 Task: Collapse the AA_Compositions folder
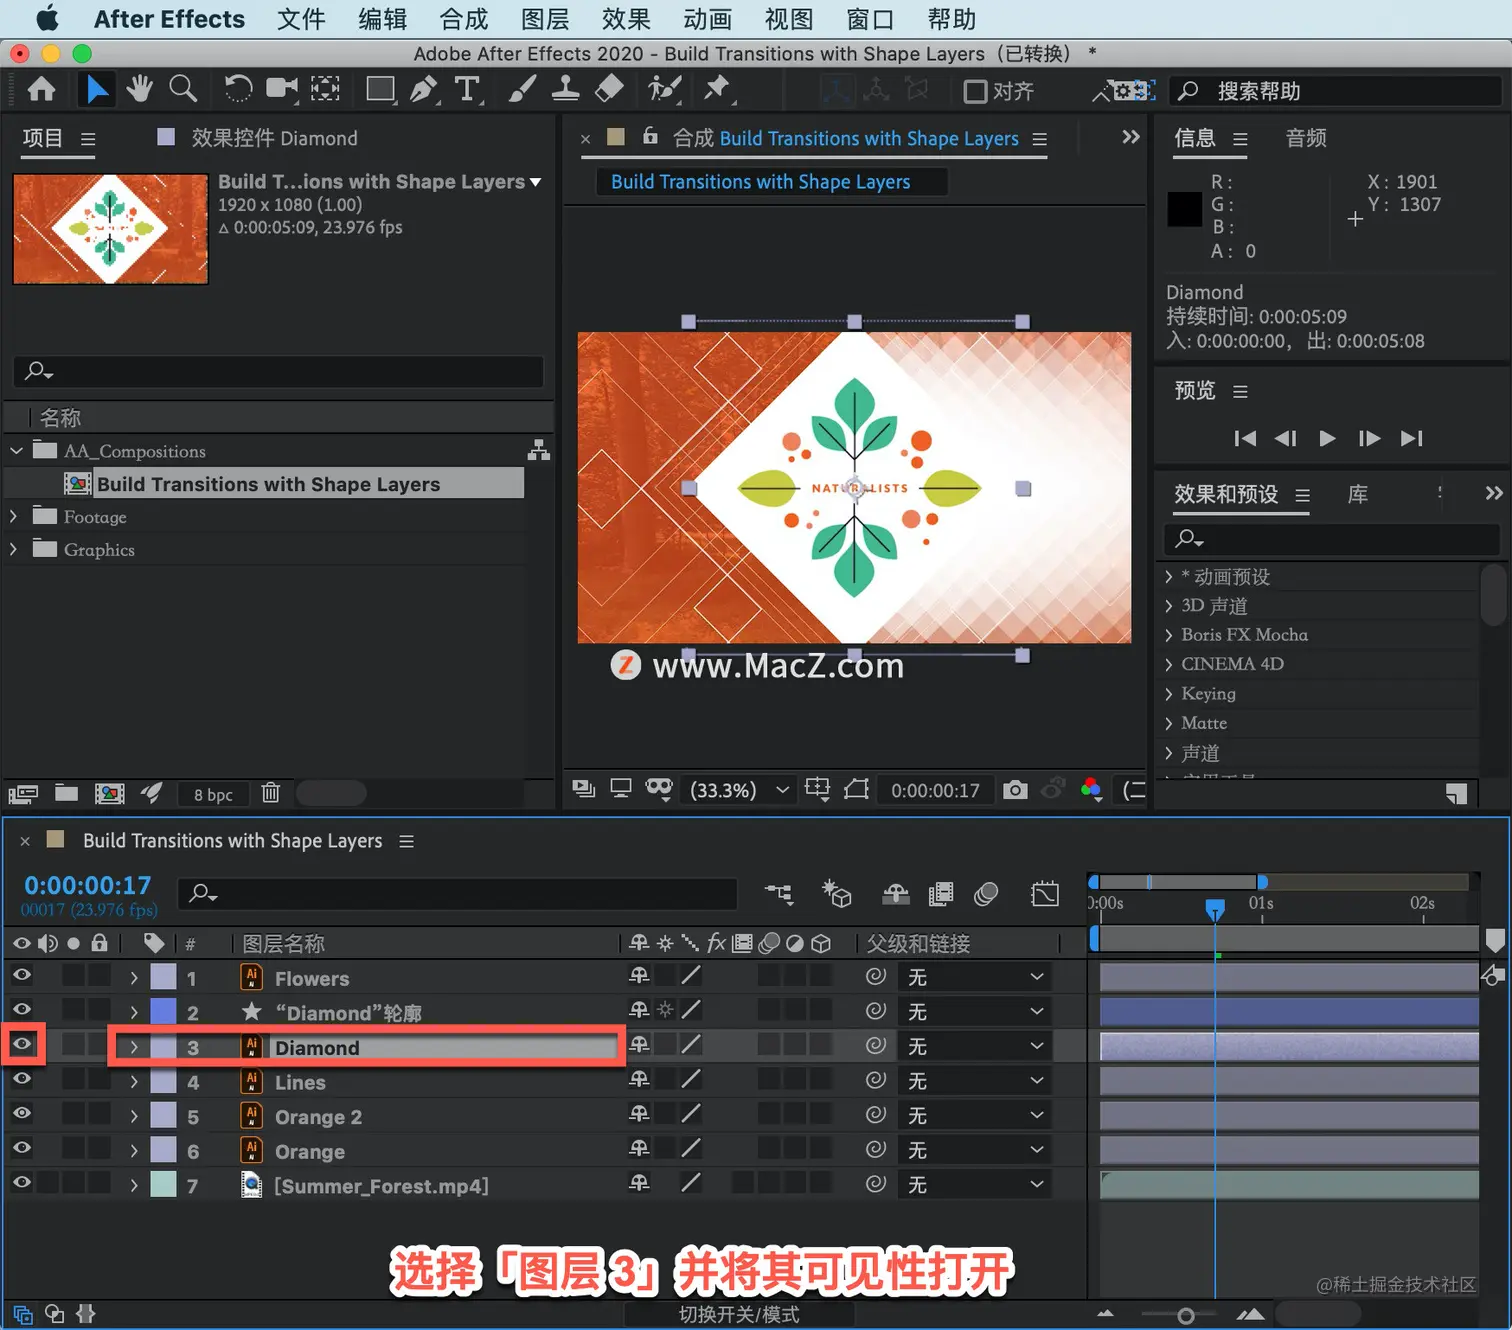pos(16,451)
